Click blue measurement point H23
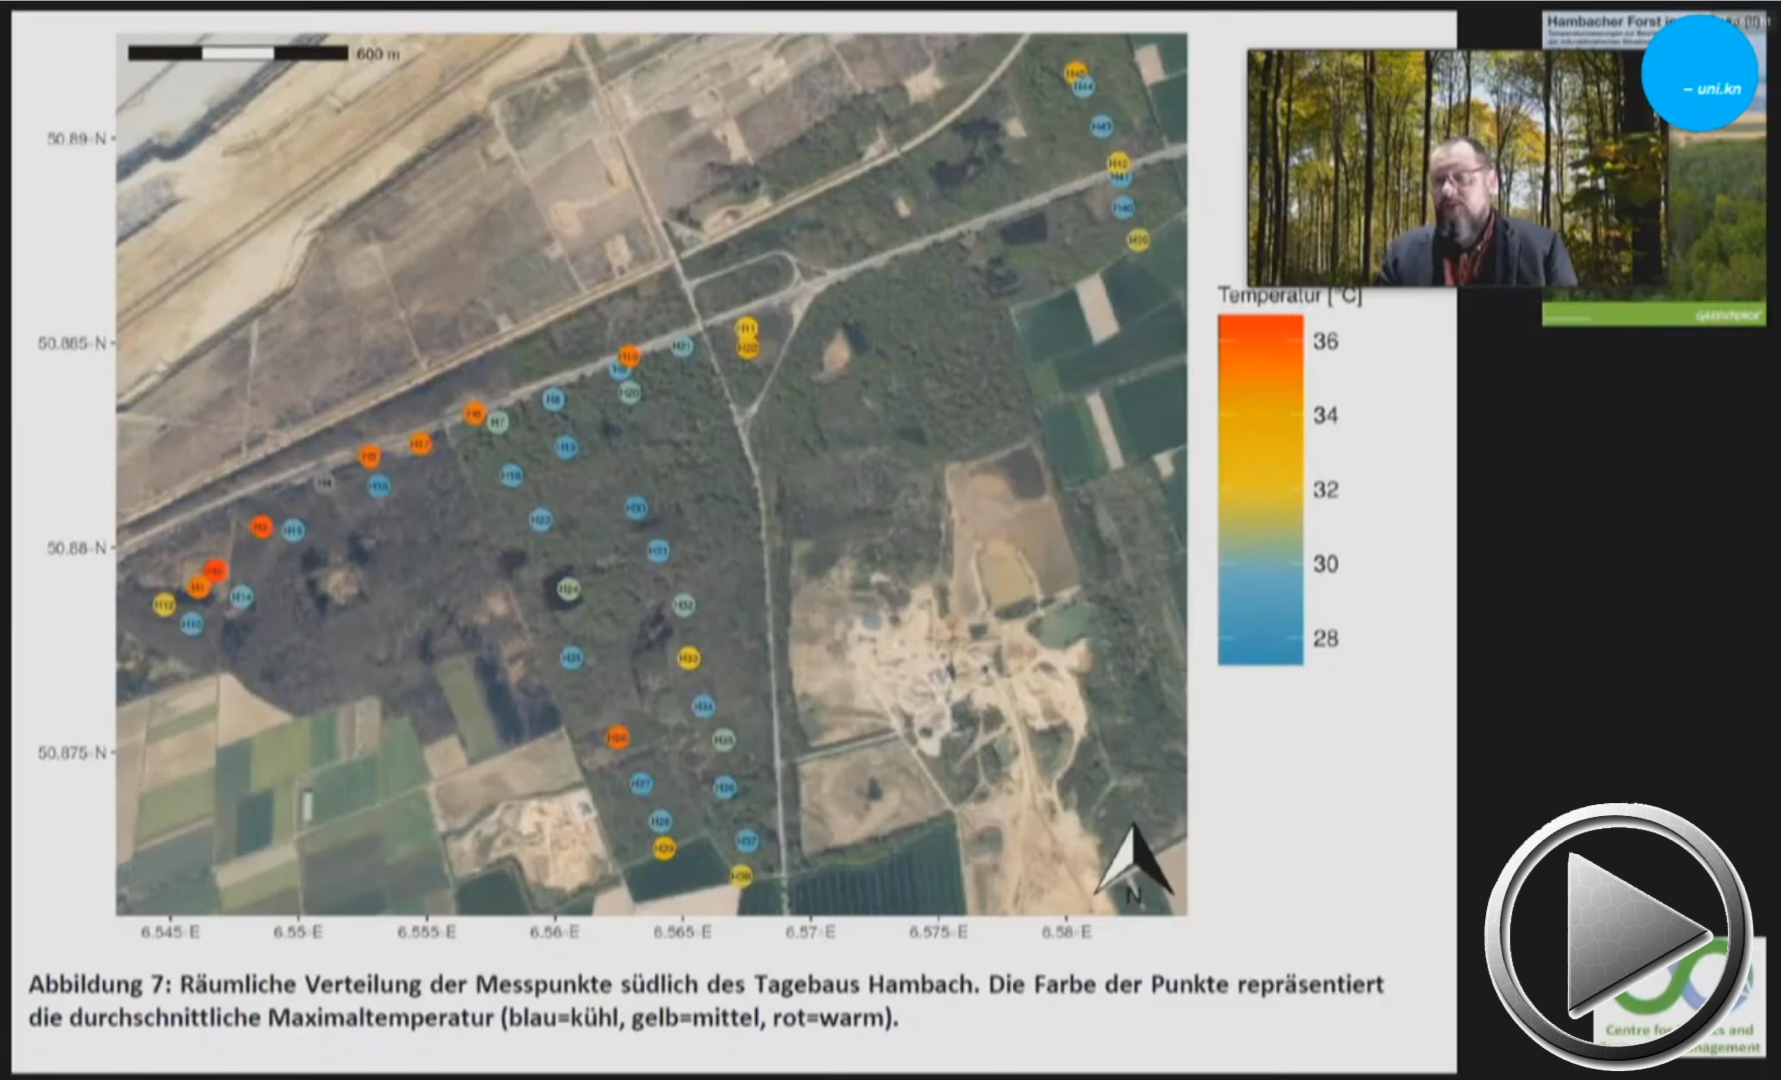Viewport: 1781px width, 1080px height. coord(540,519)
